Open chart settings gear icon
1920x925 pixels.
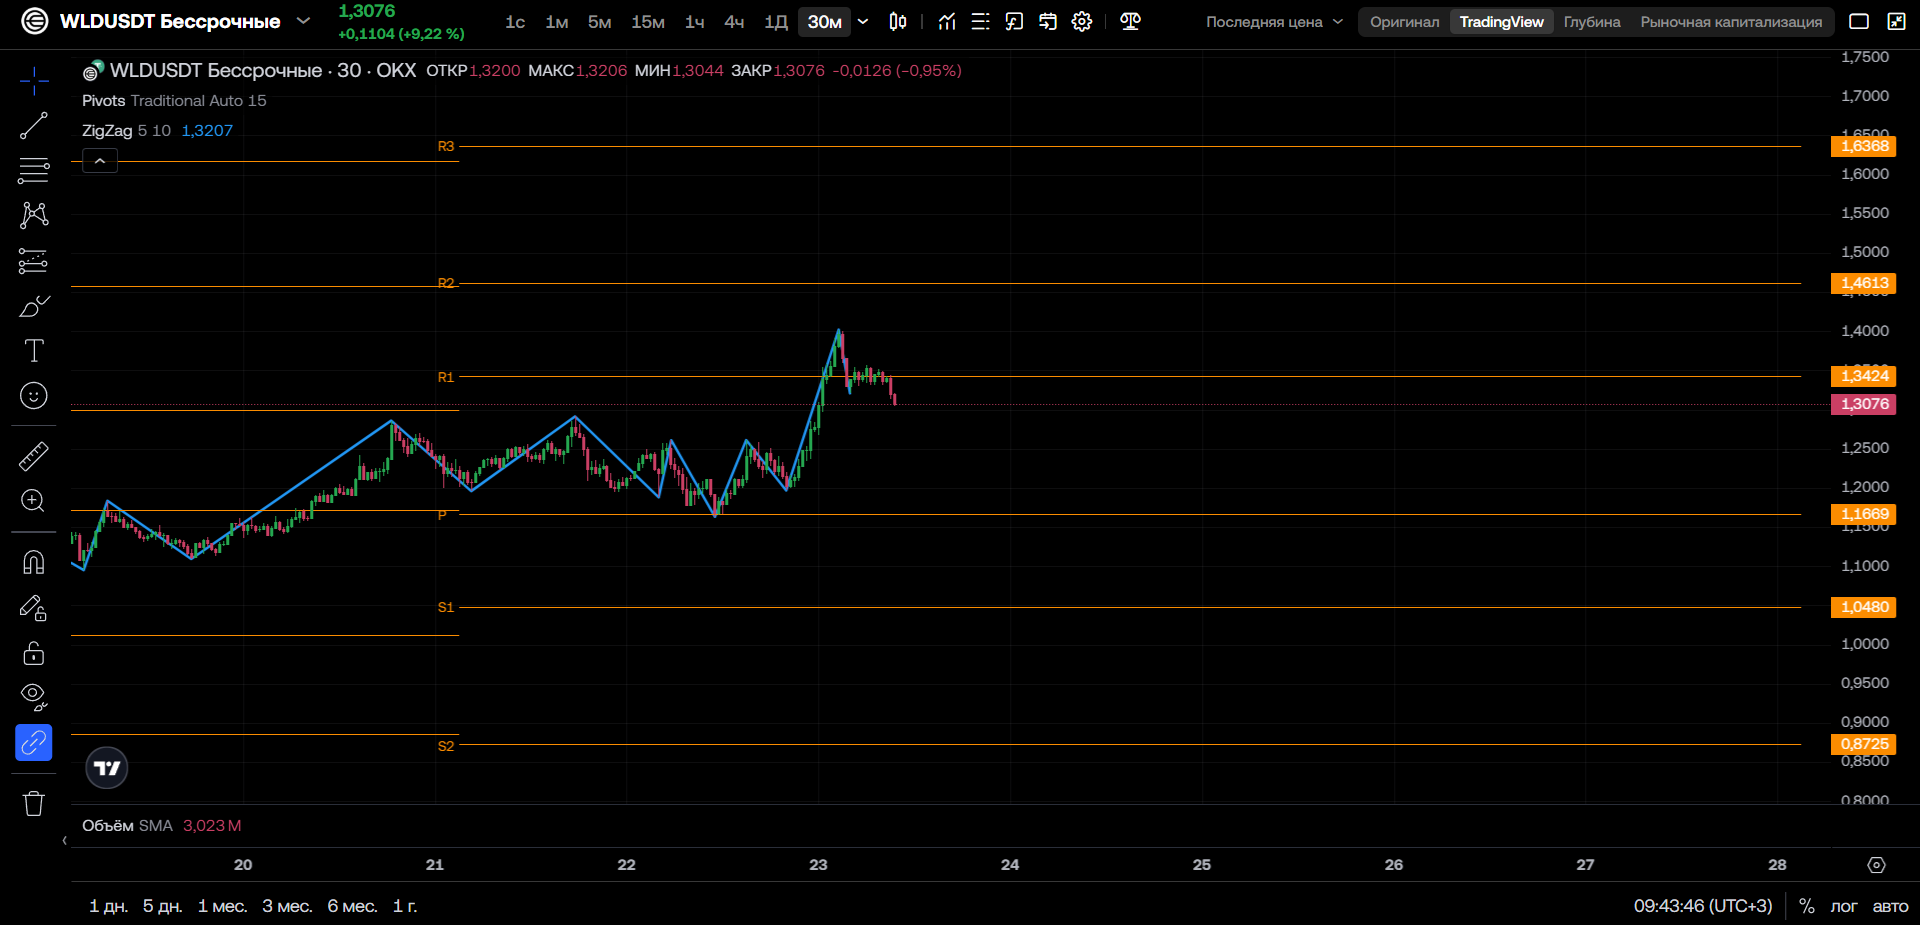[1082, 22]
